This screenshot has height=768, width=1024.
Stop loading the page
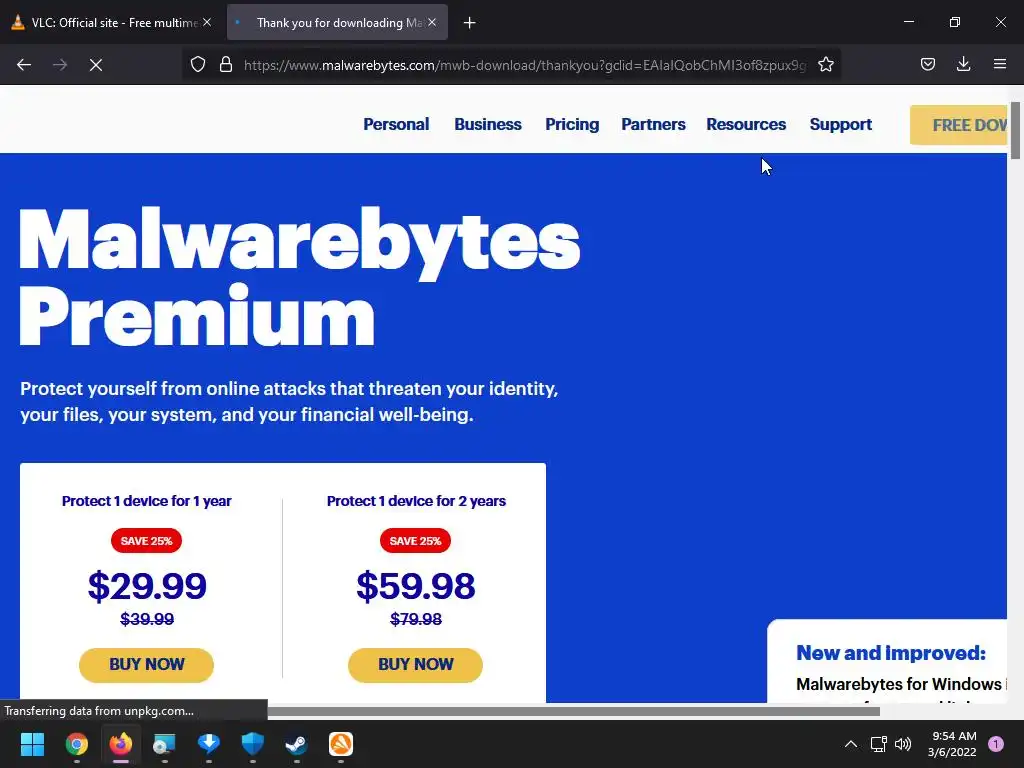(95, 65)
